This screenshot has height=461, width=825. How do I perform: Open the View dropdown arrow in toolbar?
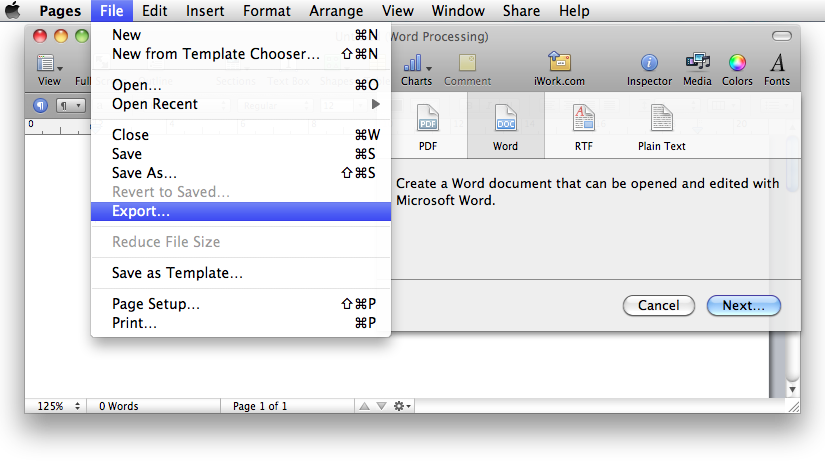(x=60, y=68)
